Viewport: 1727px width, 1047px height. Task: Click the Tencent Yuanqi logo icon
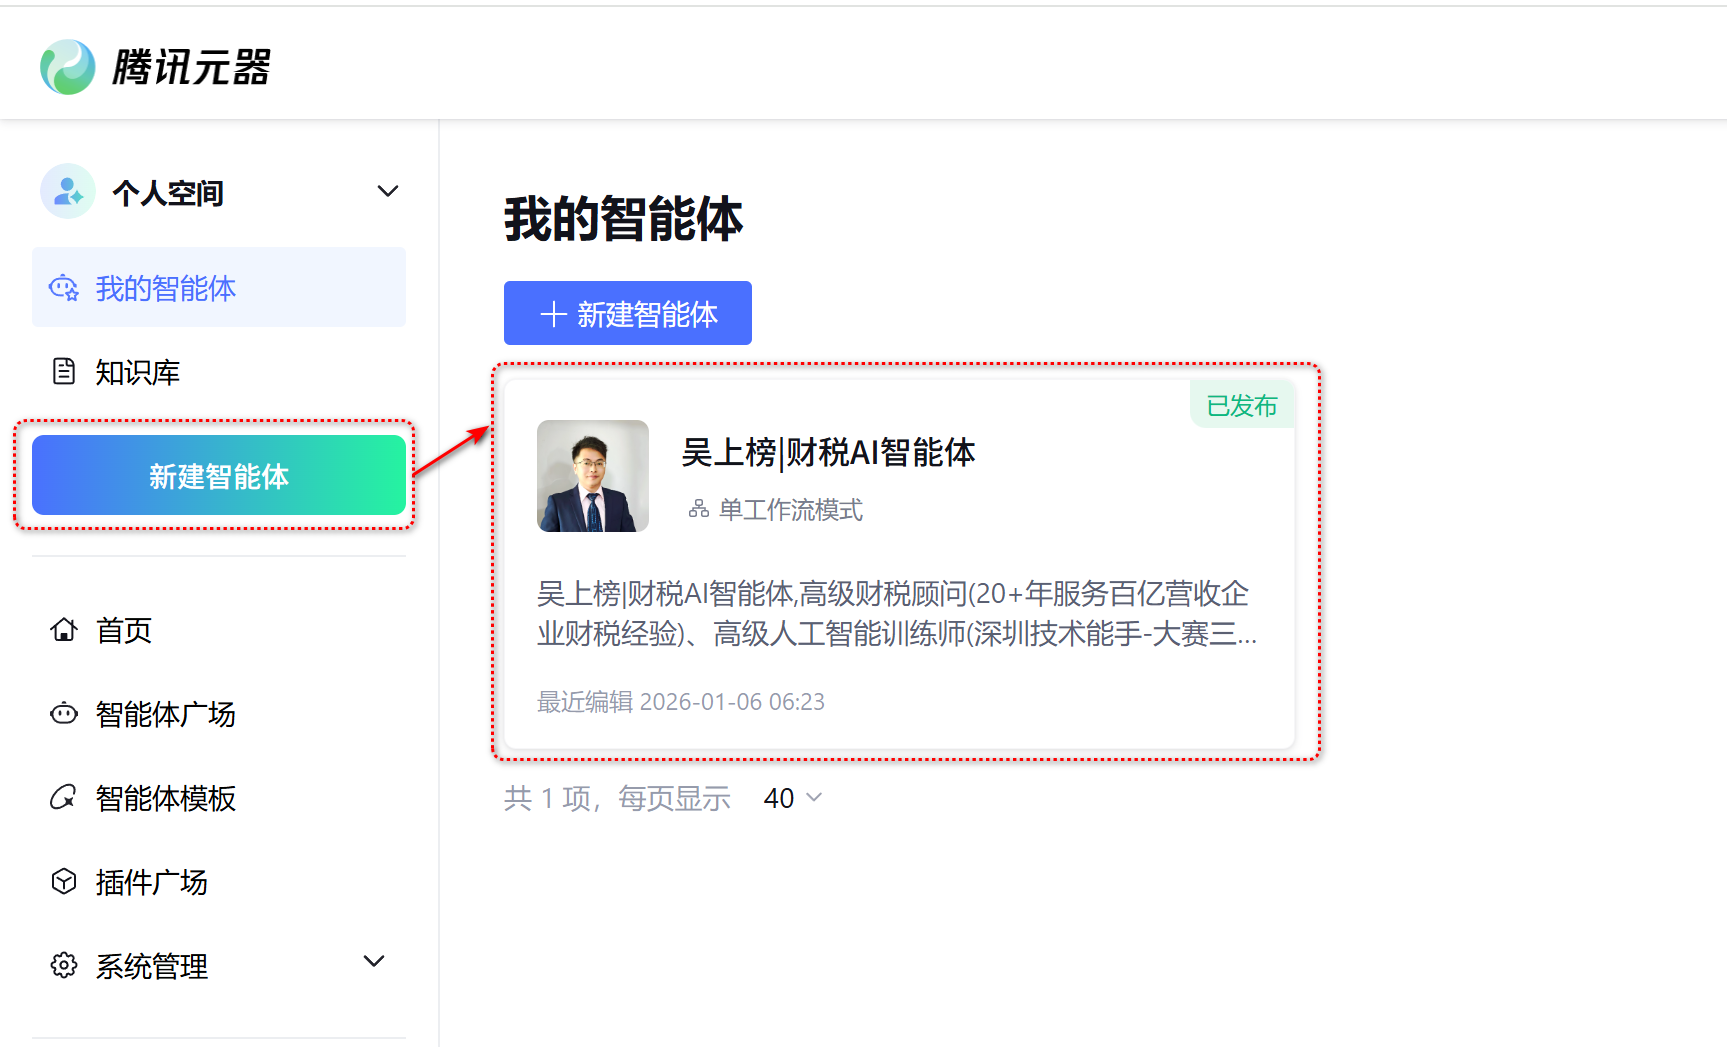coord(67,67)
